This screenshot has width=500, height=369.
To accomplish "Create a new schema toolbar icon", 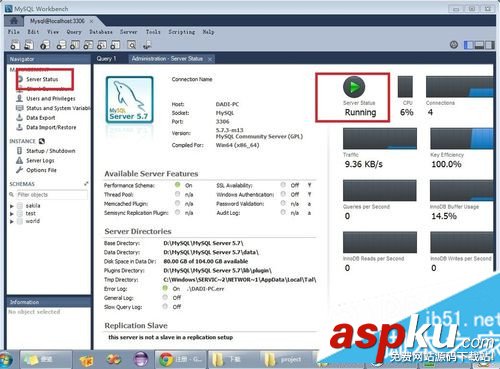I will tap(61, 45).
